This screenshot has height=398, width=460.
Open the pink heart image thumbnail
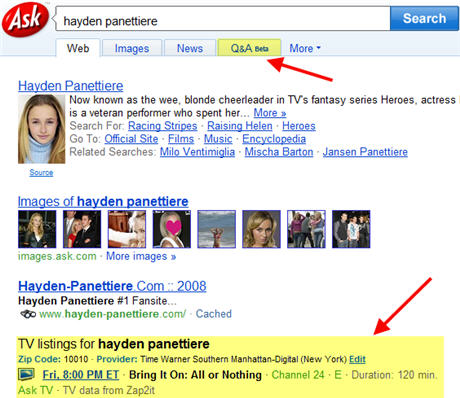click(172, 229)
